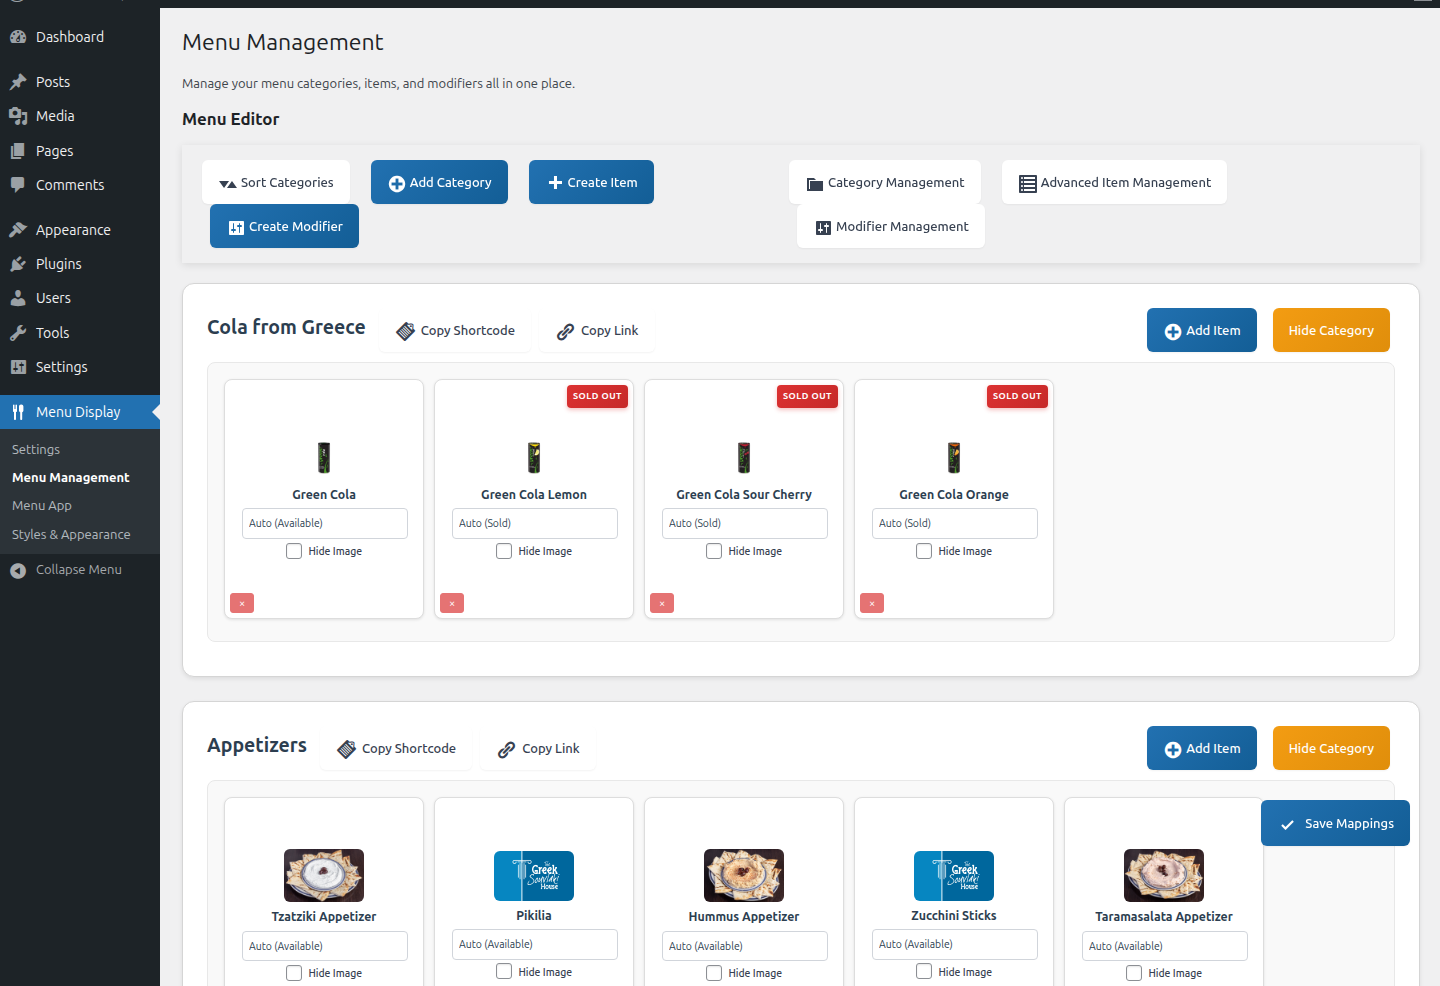Remove Green Cola Lemon with its delete icon
This screenshot has width=1440, height=986.
click(451, 602)
